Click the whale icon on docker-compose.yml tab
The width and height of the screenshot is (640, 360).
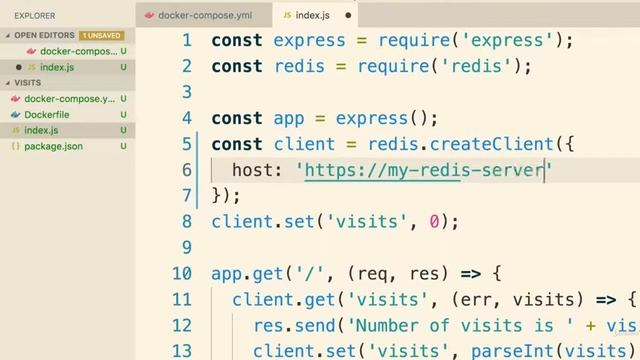tap(149, 16)
